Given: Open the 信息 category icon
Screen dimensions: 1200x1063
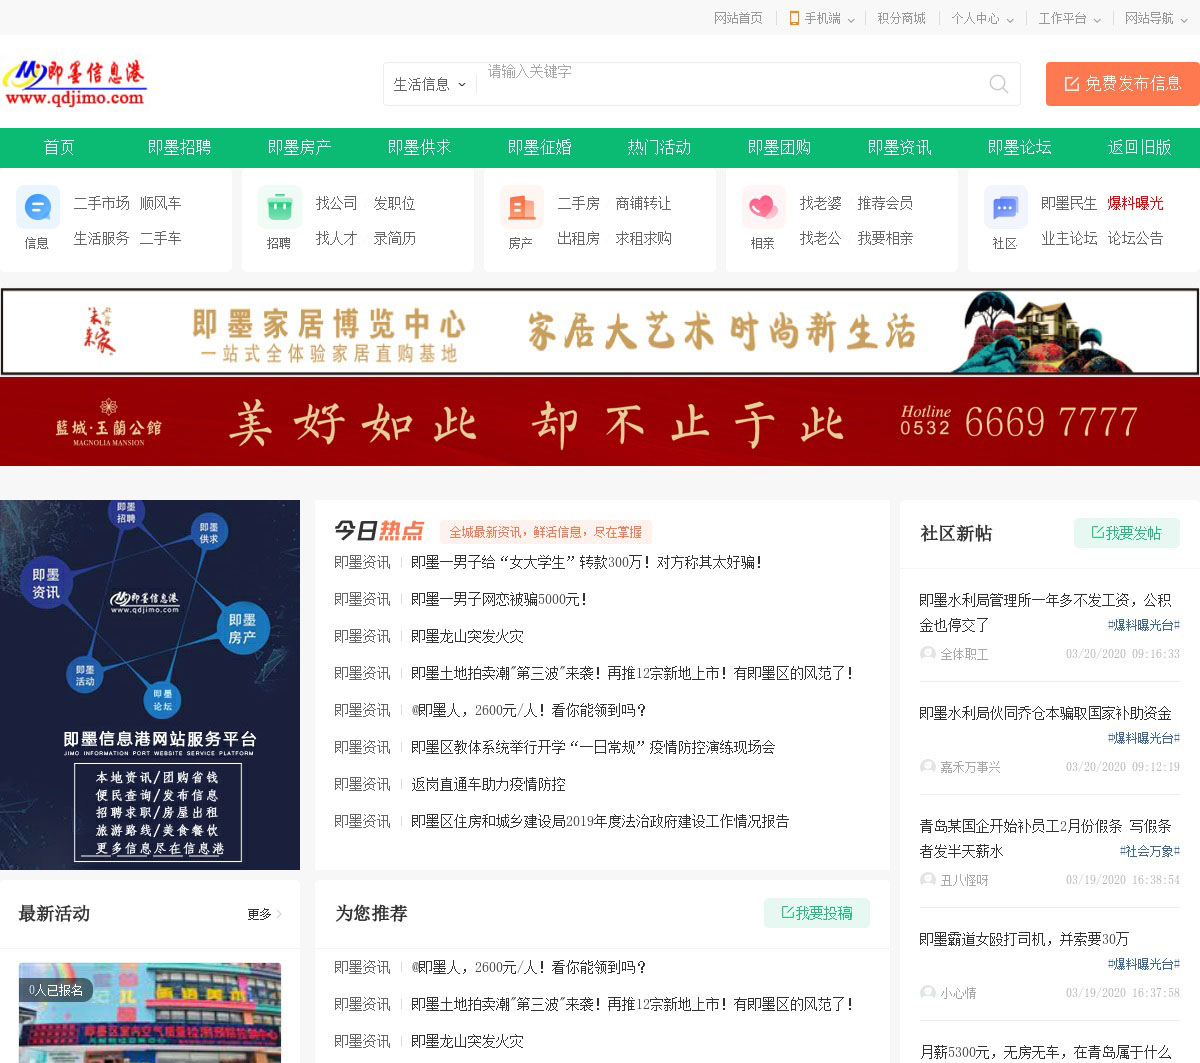Looking at the screenshot, I should coord(38,208).
